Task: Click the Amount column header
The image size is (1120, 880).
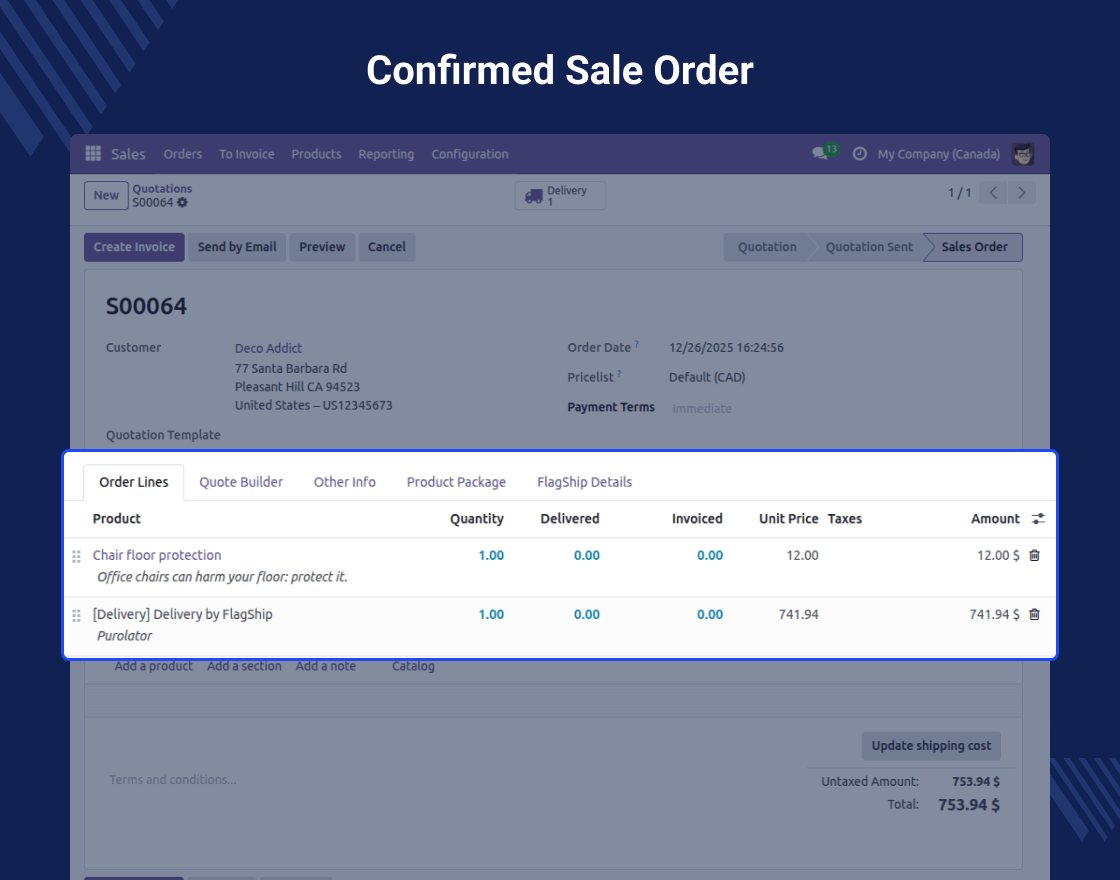Action: point(995,519)
